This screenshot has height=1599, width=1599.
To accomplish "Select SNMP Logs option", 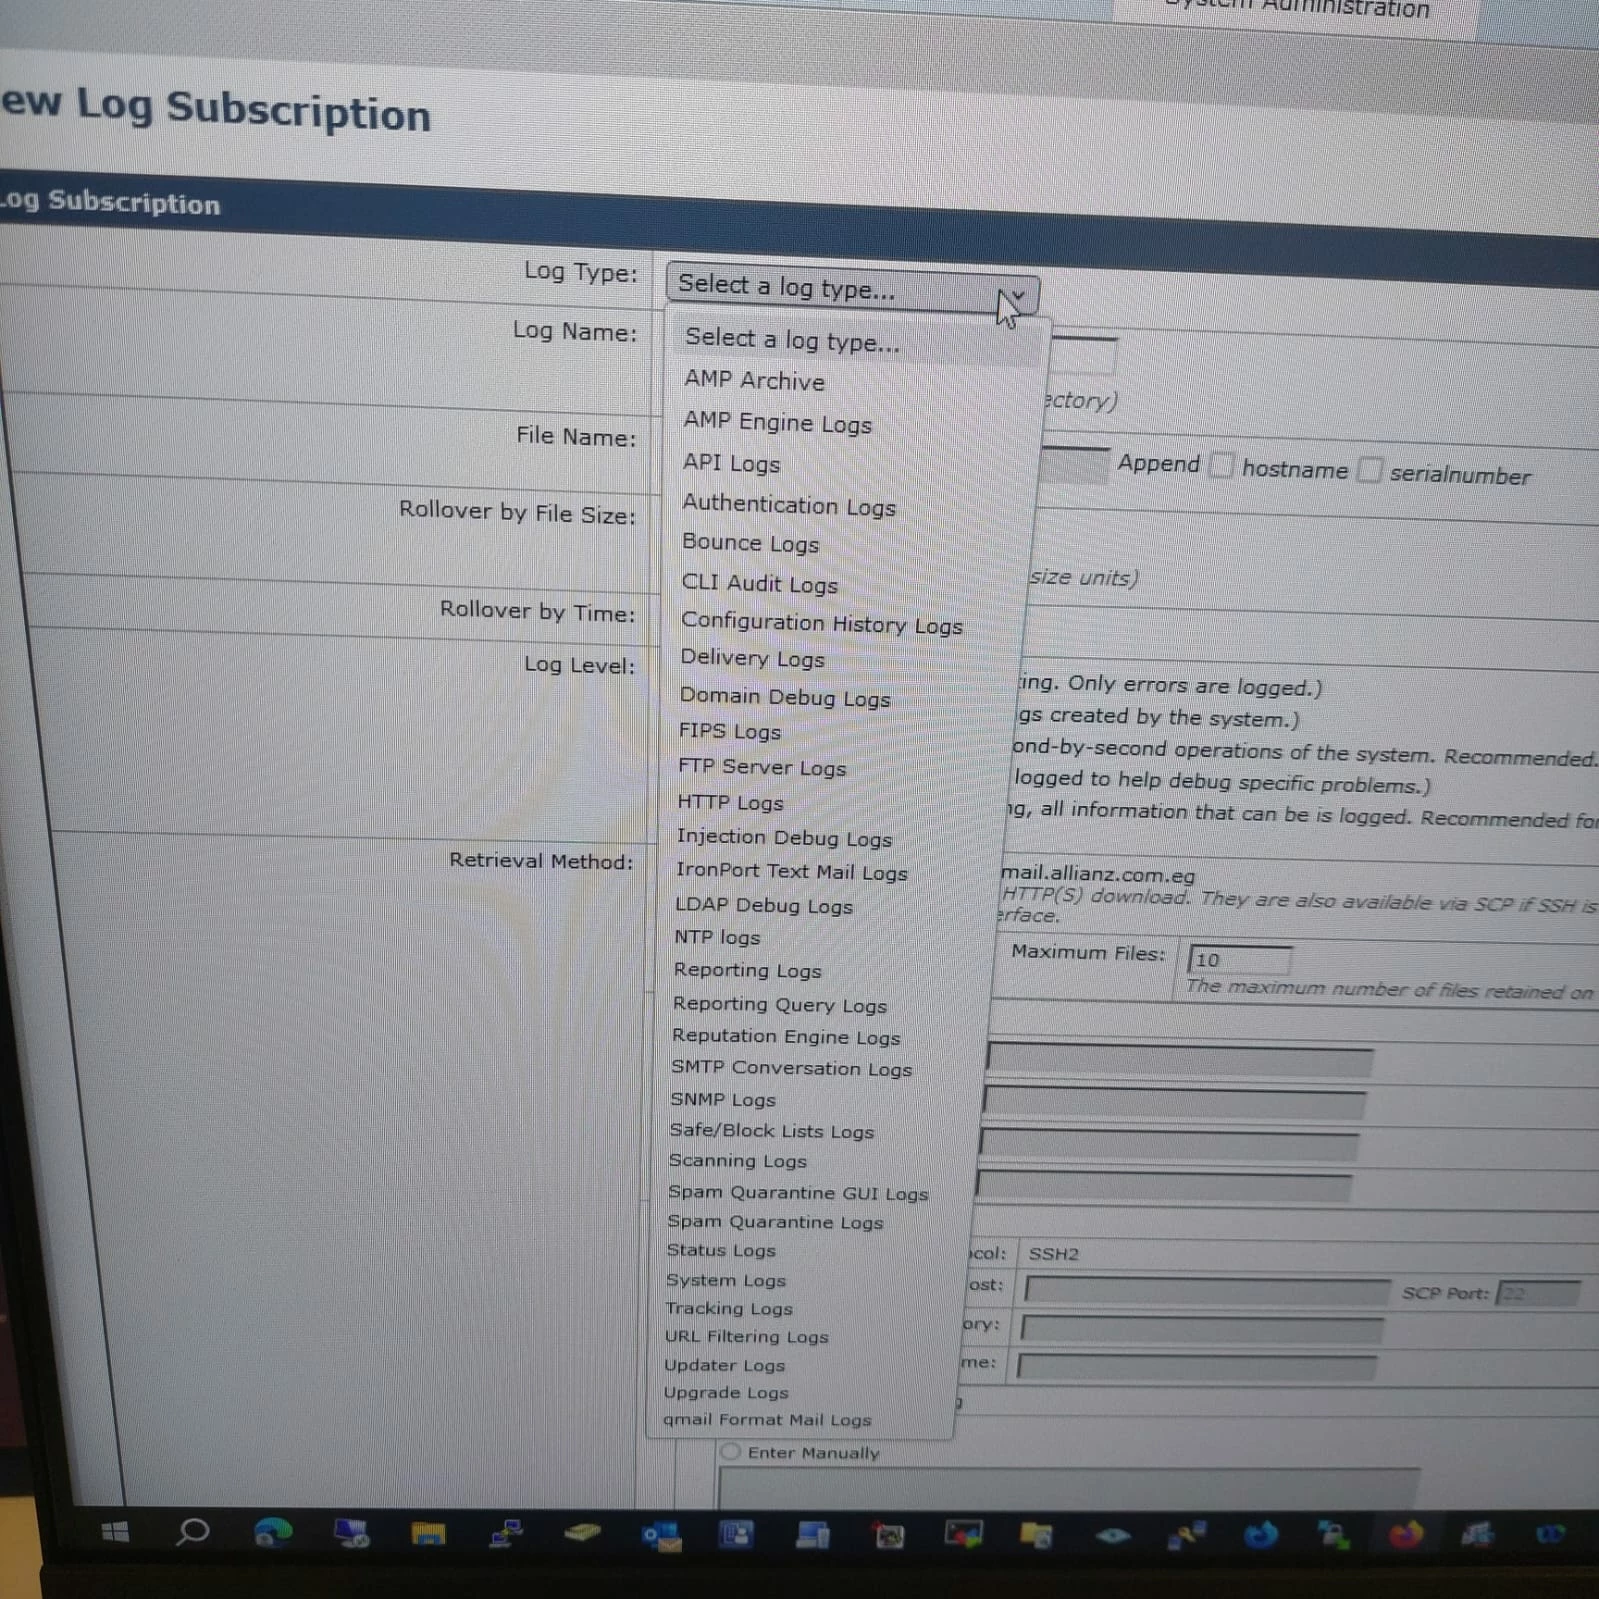I will [x=722, y=1099].
